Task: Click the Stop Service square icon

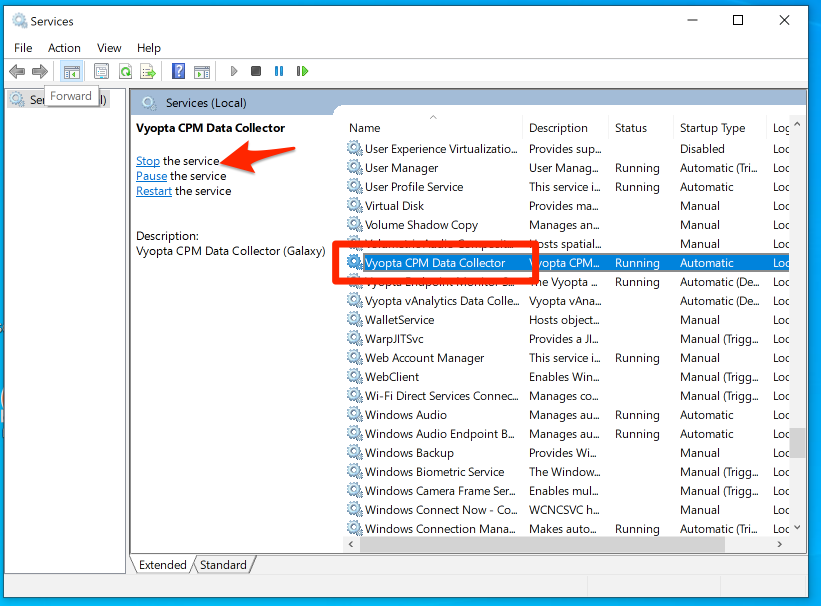Action: [x=256, y=71]
